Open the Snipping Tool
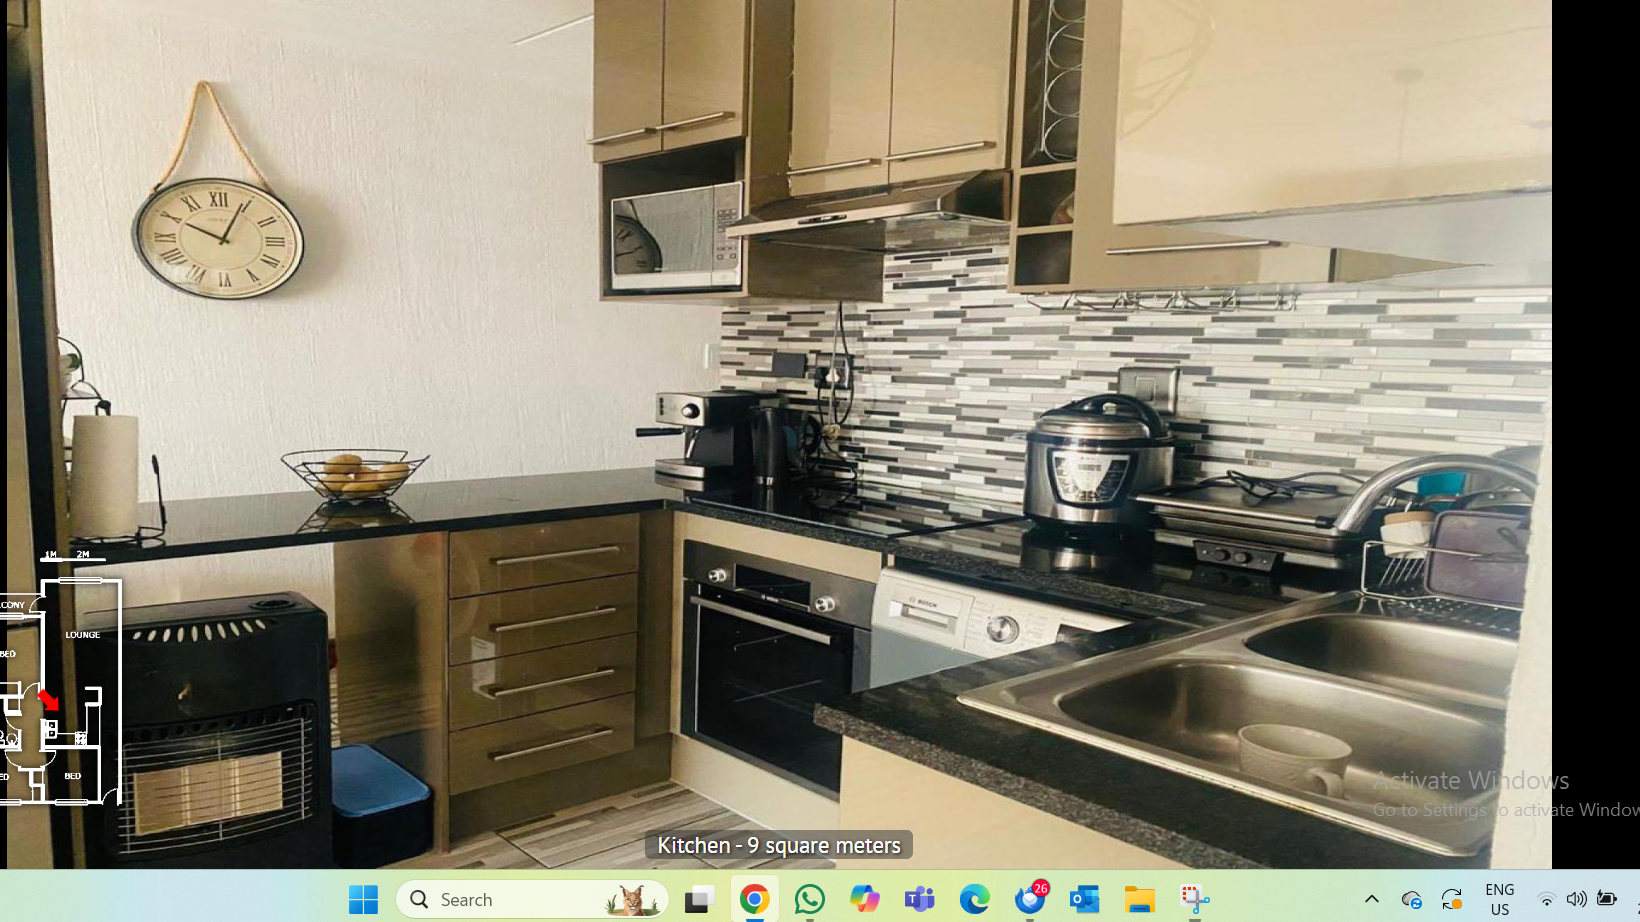This screenshot has width=1640, height=922. pos(1195,900)
